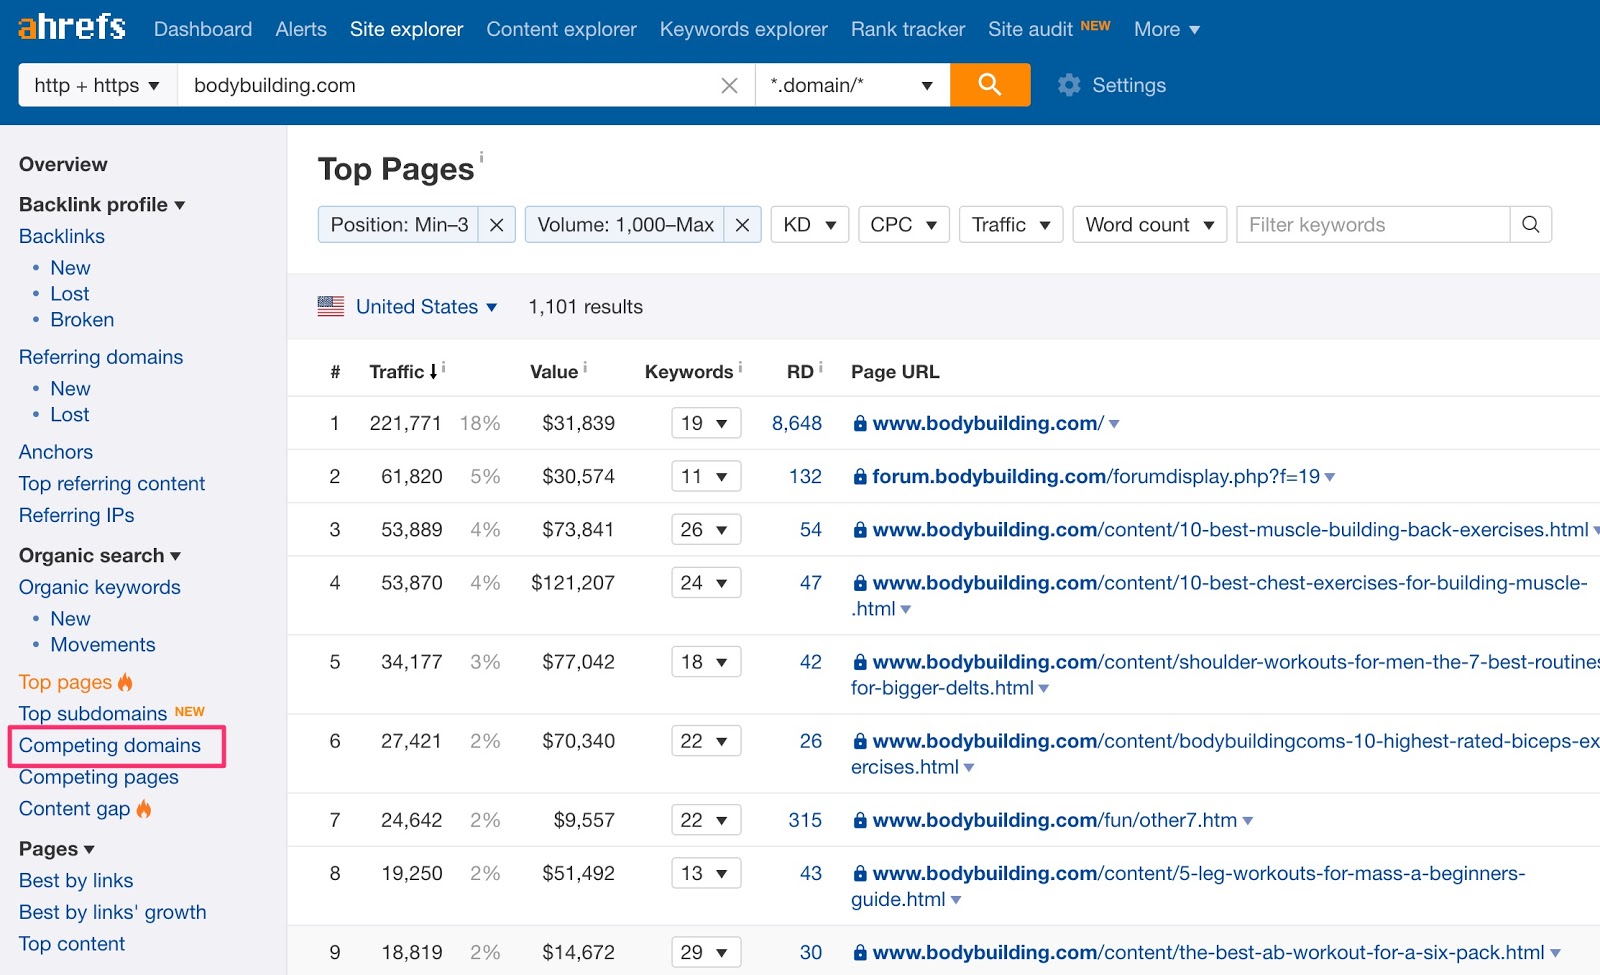Open the CPC filter dropdown
1600x975 pixels.
pos(904,225)
